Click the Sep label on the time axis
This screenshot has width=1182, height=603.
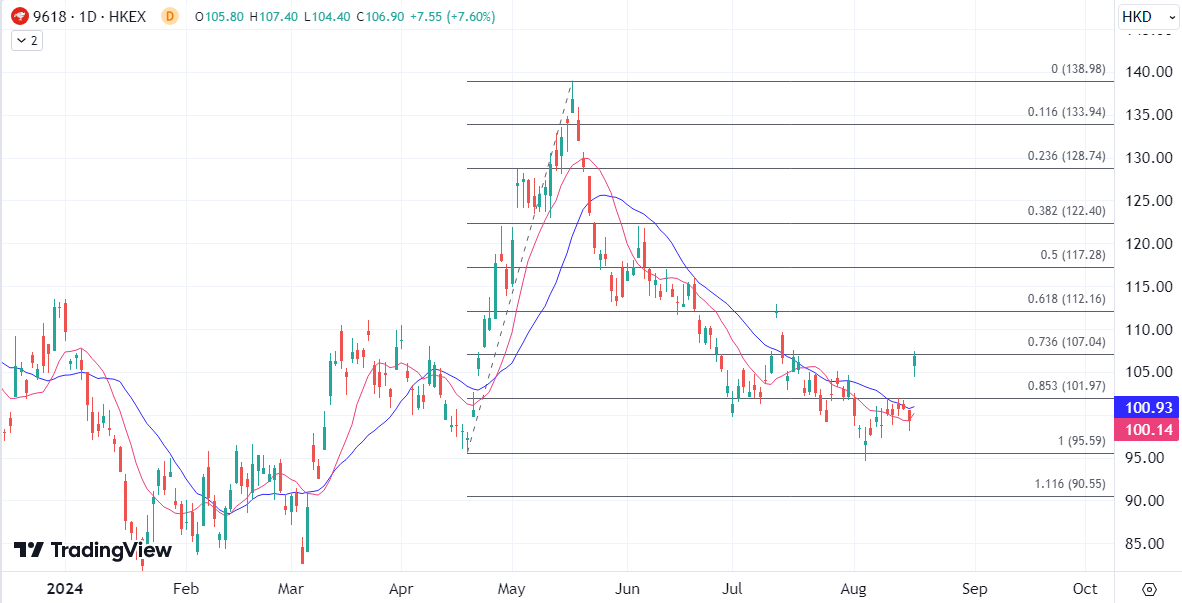tap(975, 588)
